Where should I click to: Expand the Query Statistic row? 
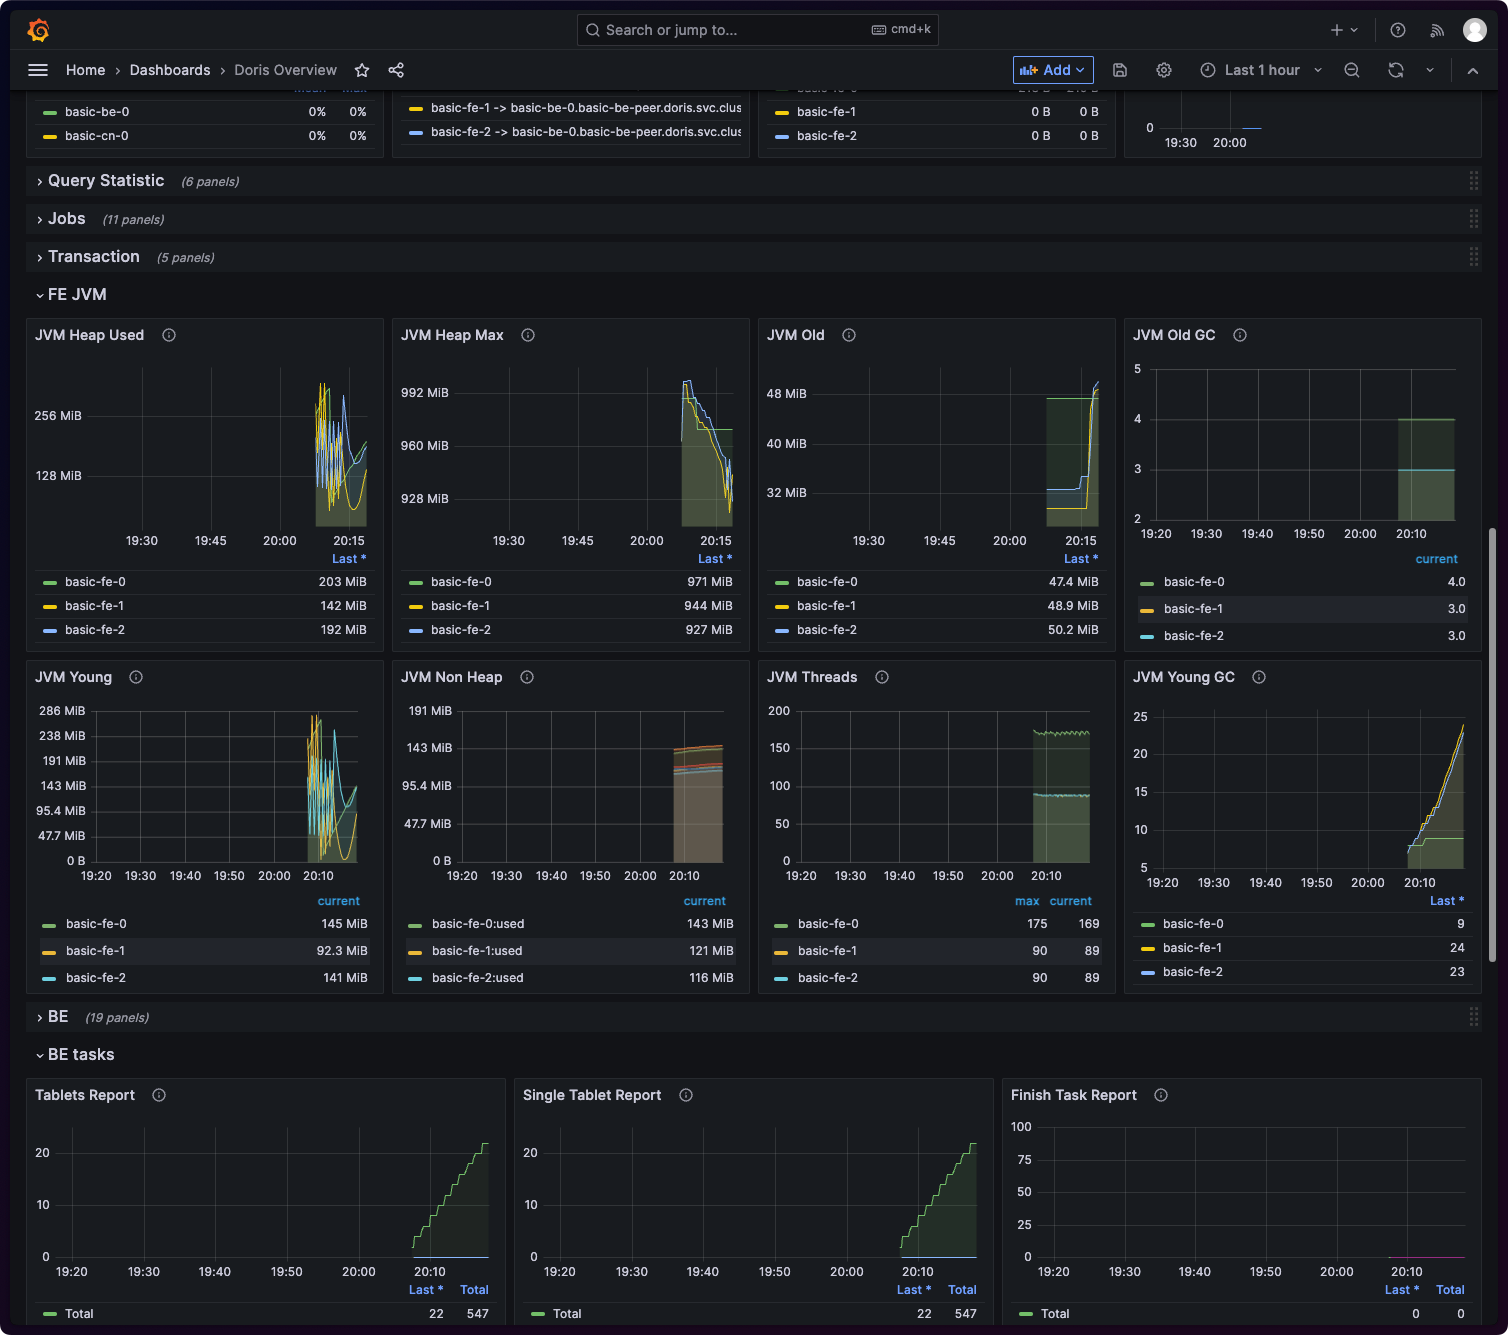pyautogui.click(x=106, y=180)
